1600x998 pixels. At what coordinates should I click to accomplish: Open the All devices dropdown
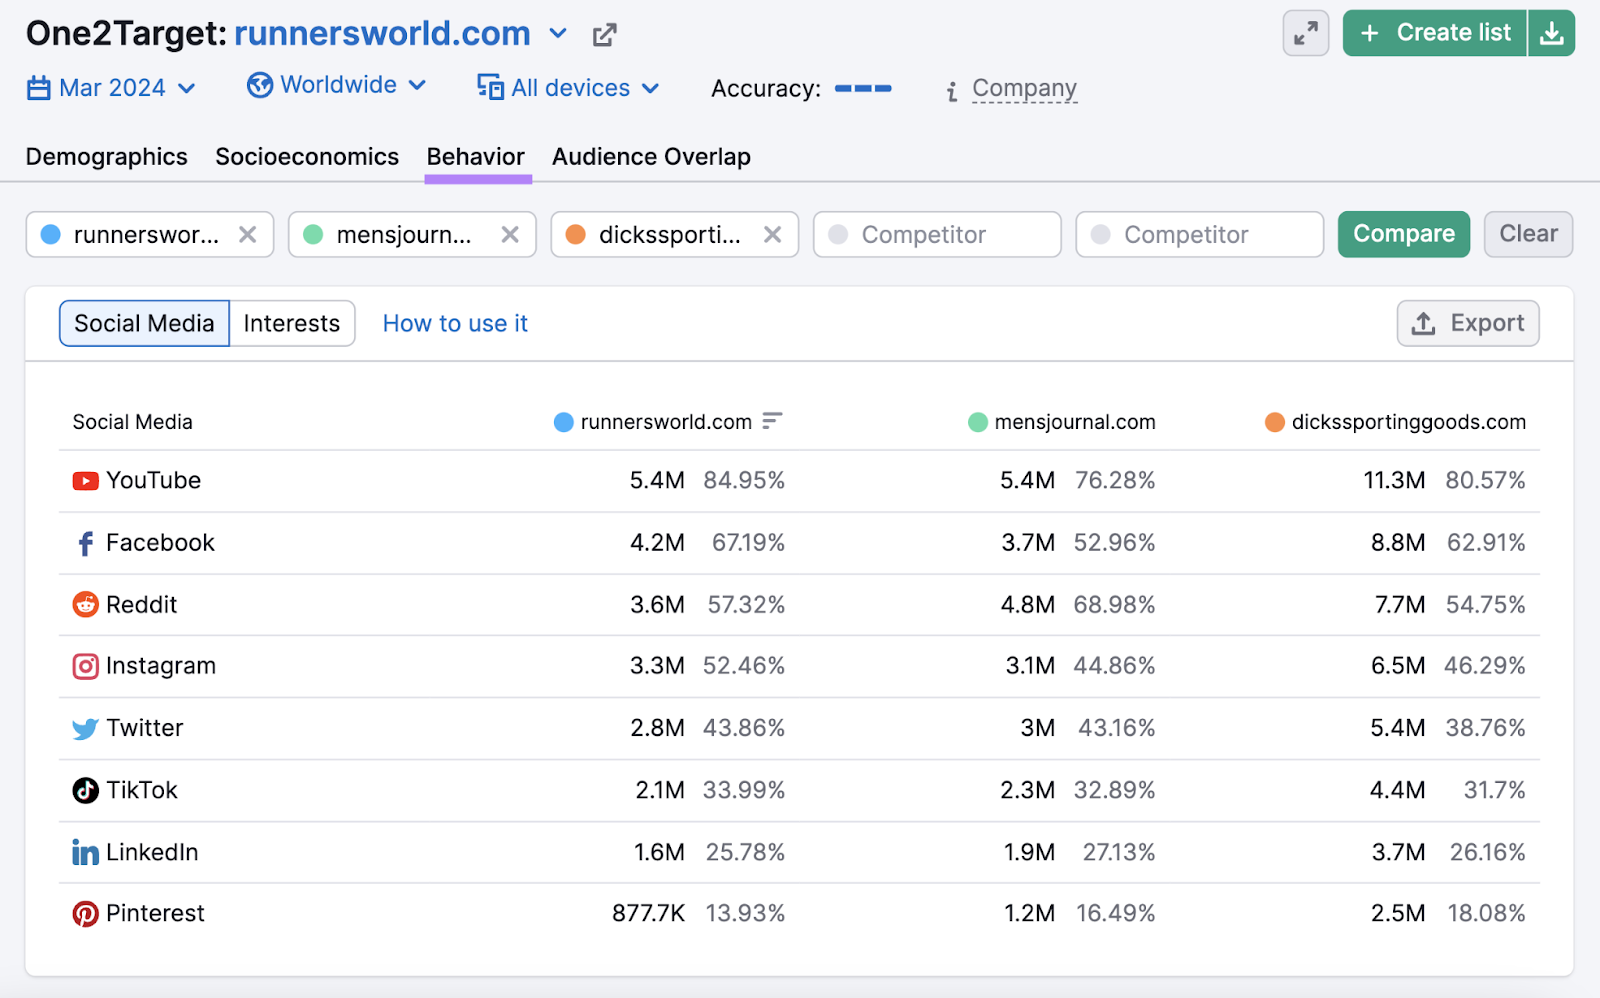click(x=568, y=88)
